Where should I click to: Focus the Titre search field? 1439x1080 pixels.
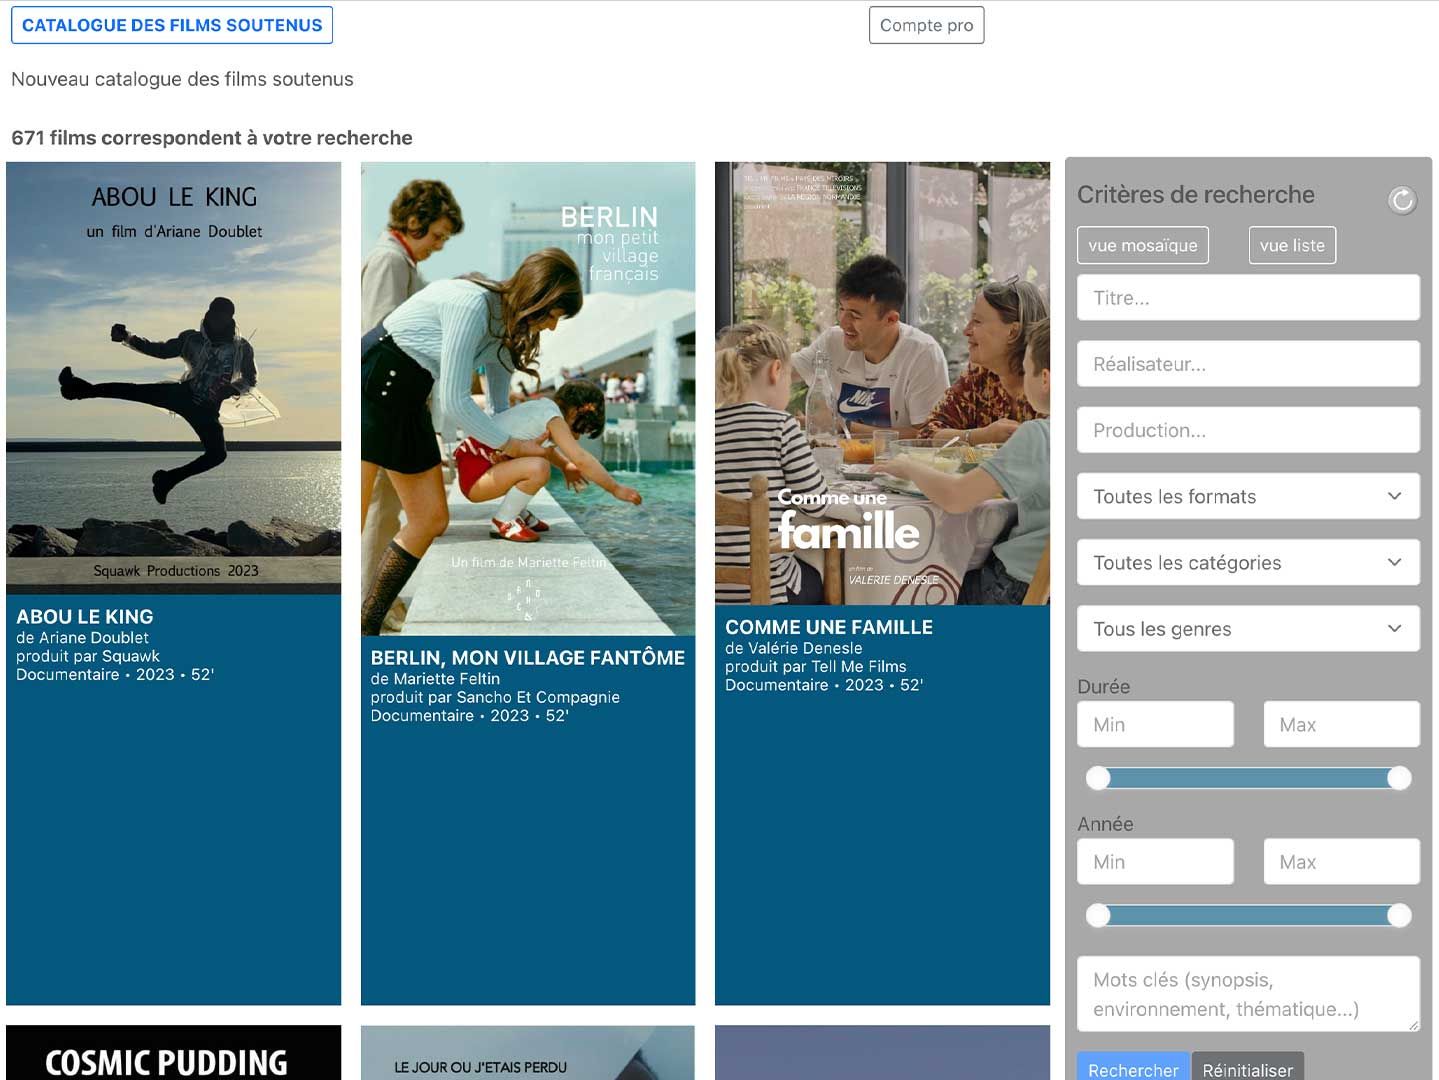point(1248,298)
